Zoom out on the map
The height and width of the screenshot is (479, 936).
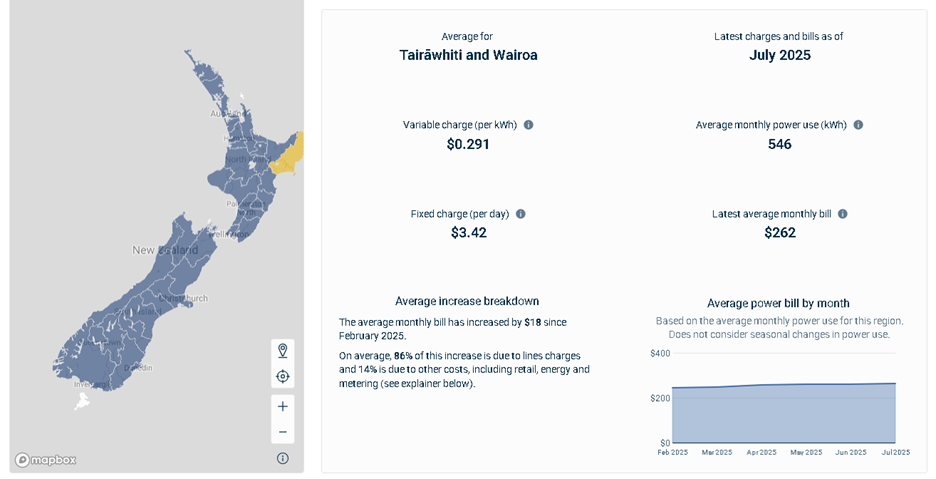283,432
